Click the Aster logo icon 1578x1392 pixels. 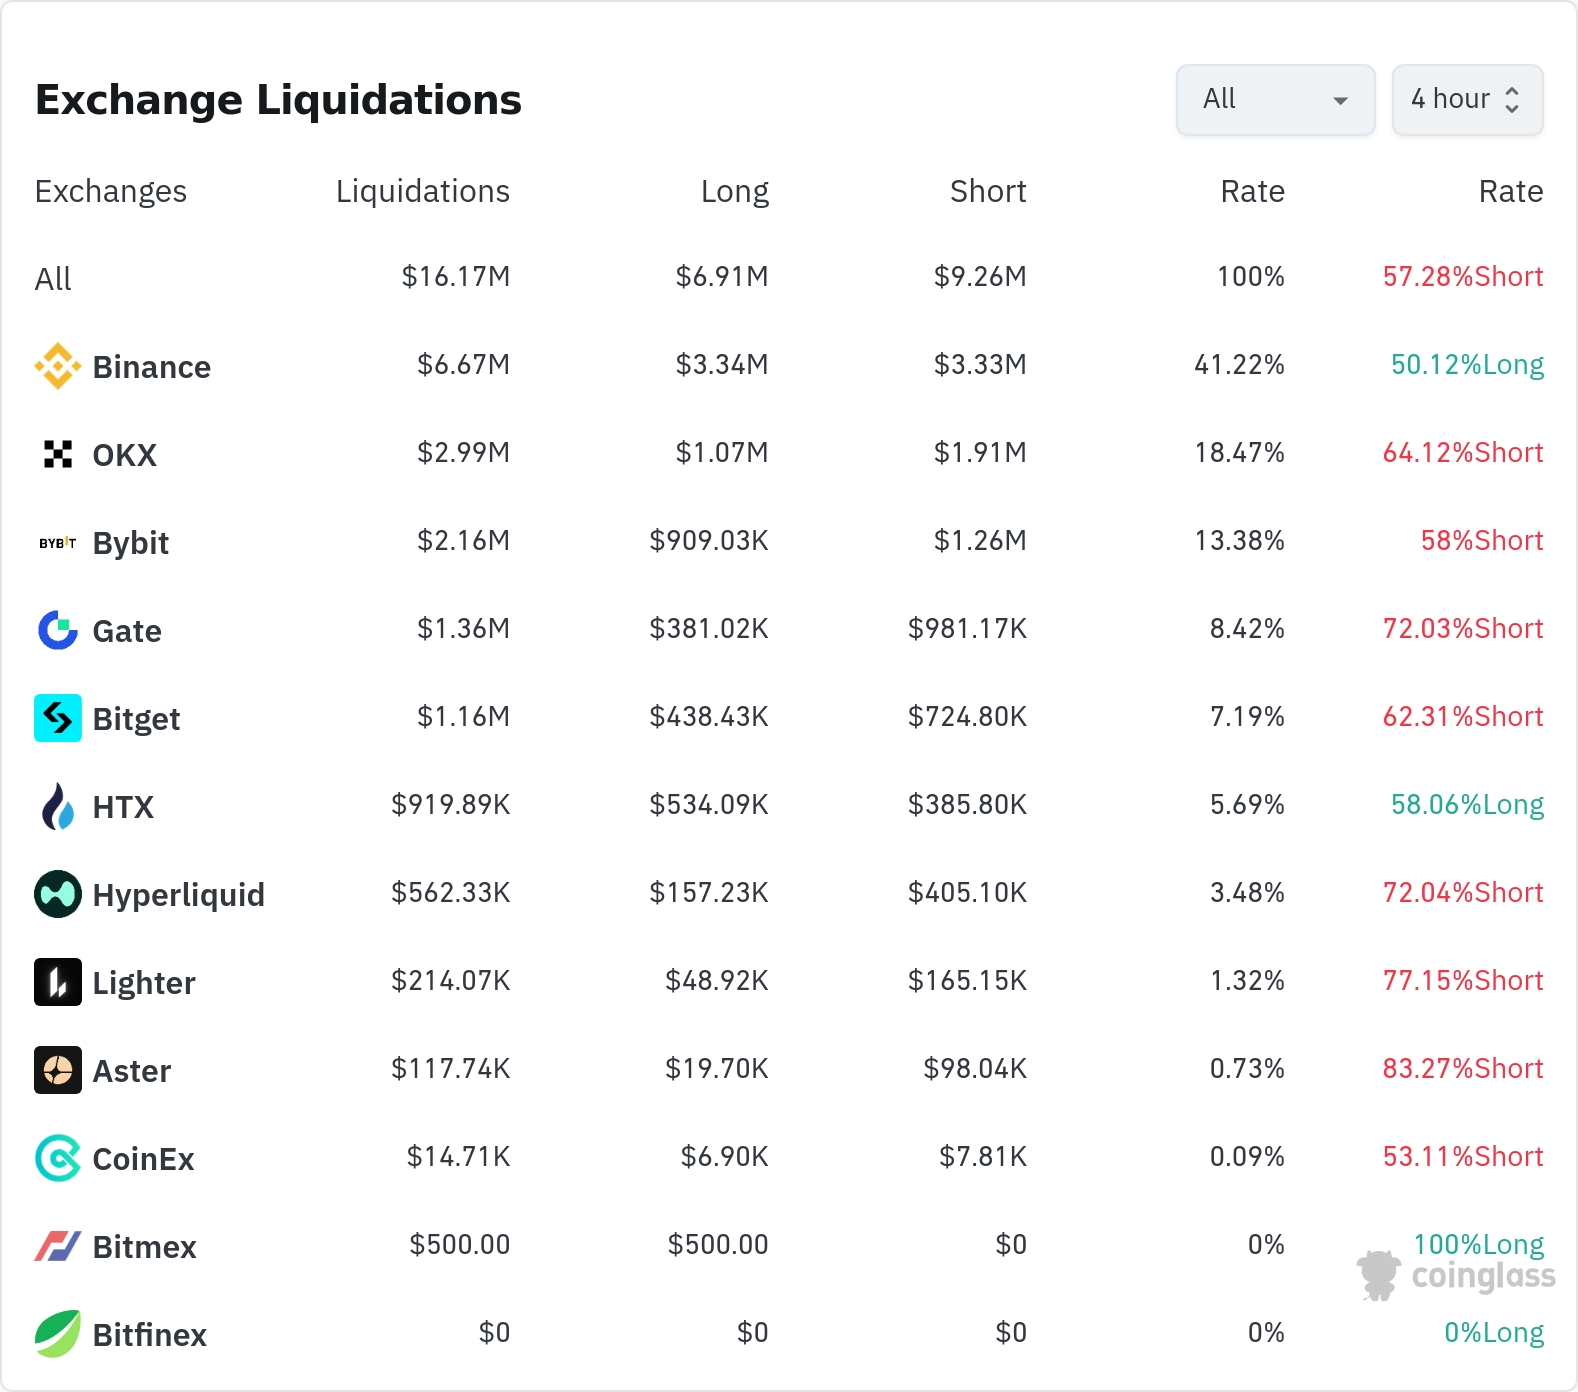pyautogui.click(x=58, y=1070)
